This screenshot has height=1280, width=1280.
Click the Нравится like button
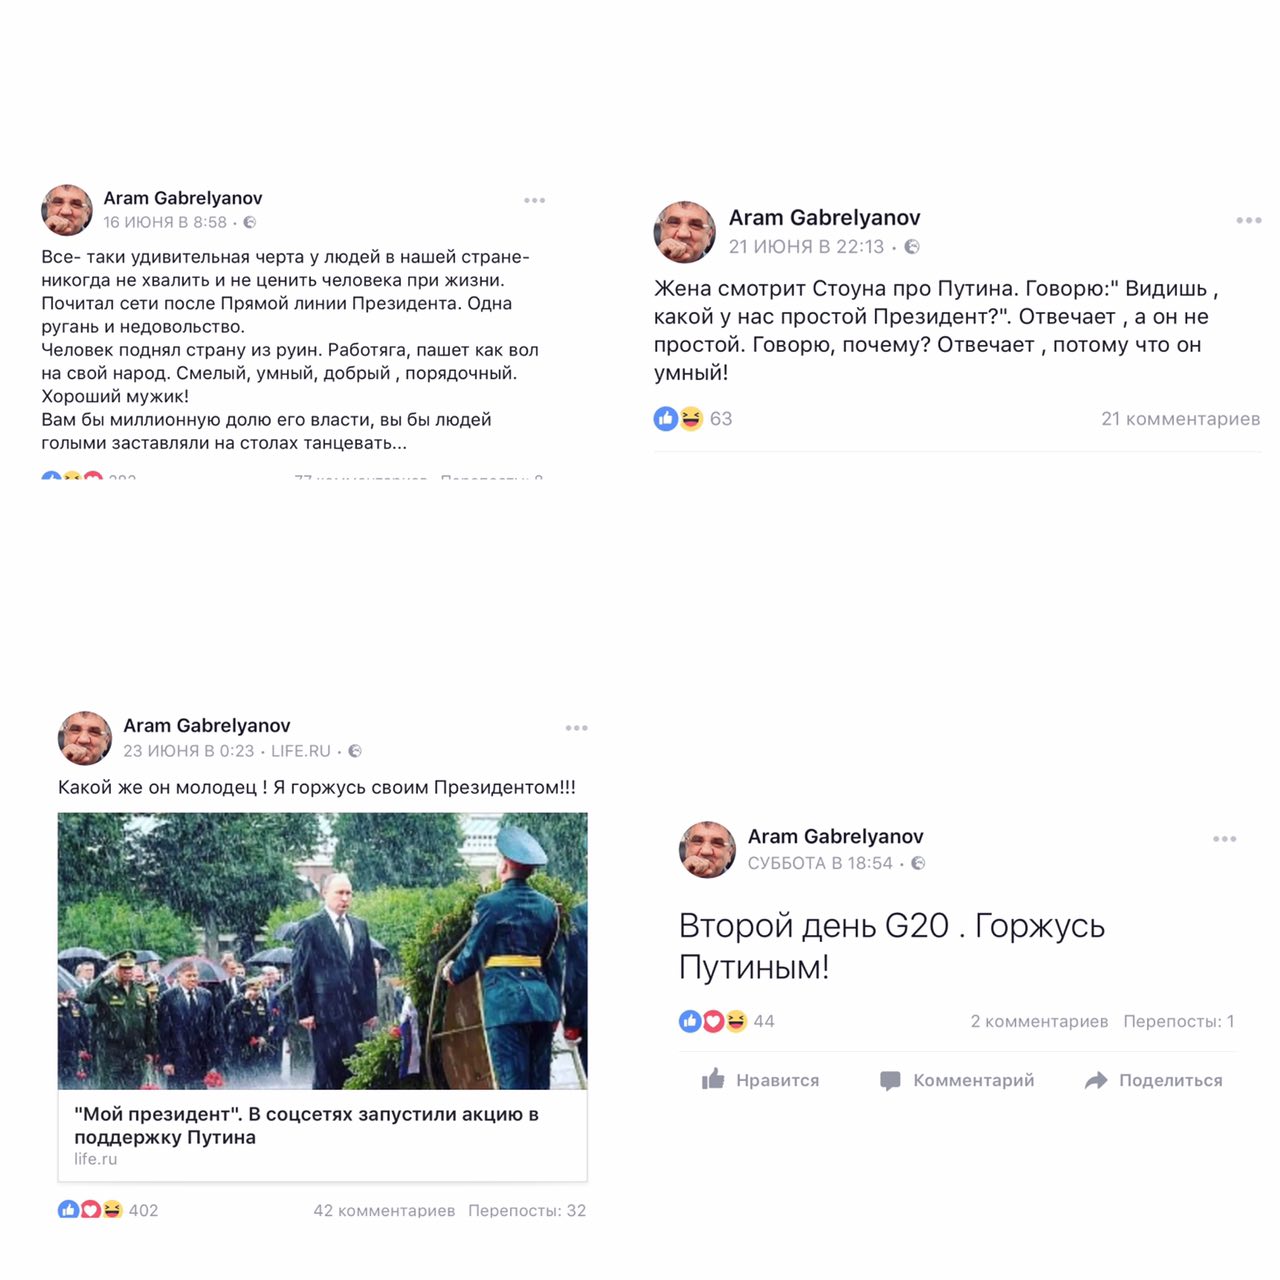pyautogui.click(x=761, y=1080)
